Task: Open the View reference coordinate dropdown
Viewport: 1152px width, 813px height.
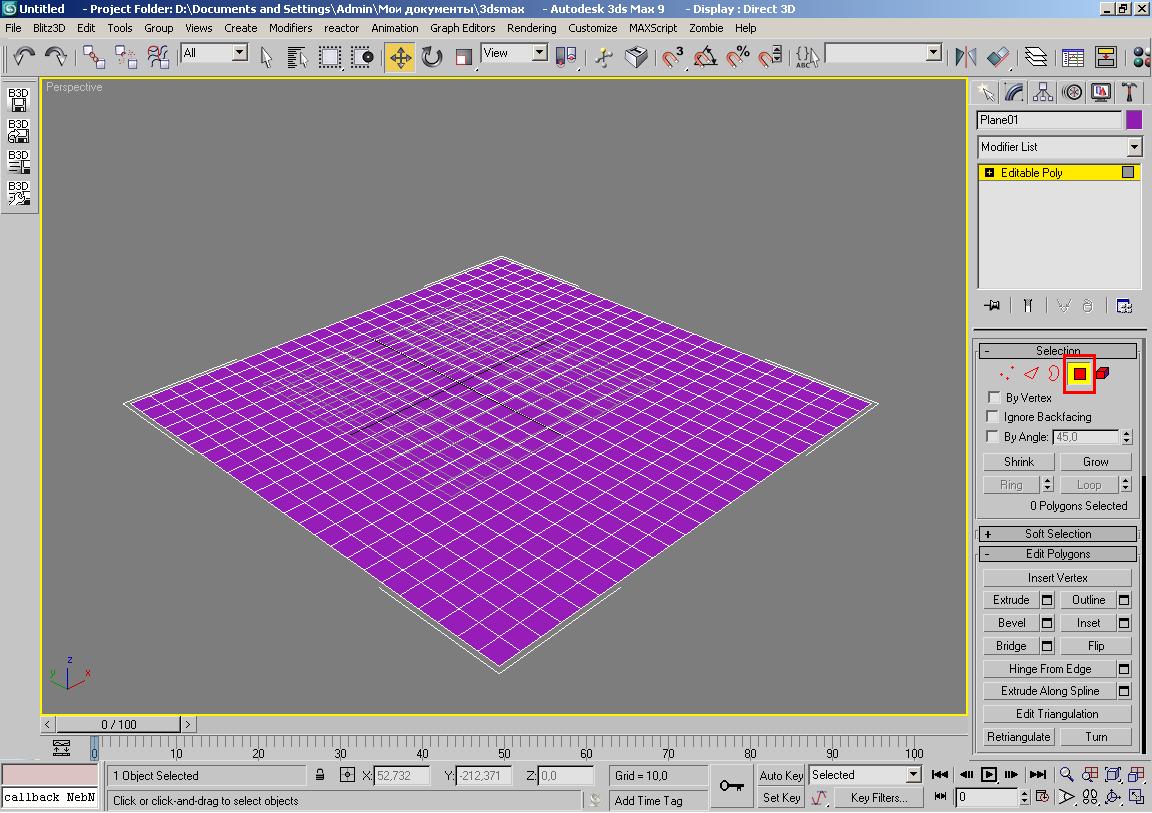Action: click(514, 54)
